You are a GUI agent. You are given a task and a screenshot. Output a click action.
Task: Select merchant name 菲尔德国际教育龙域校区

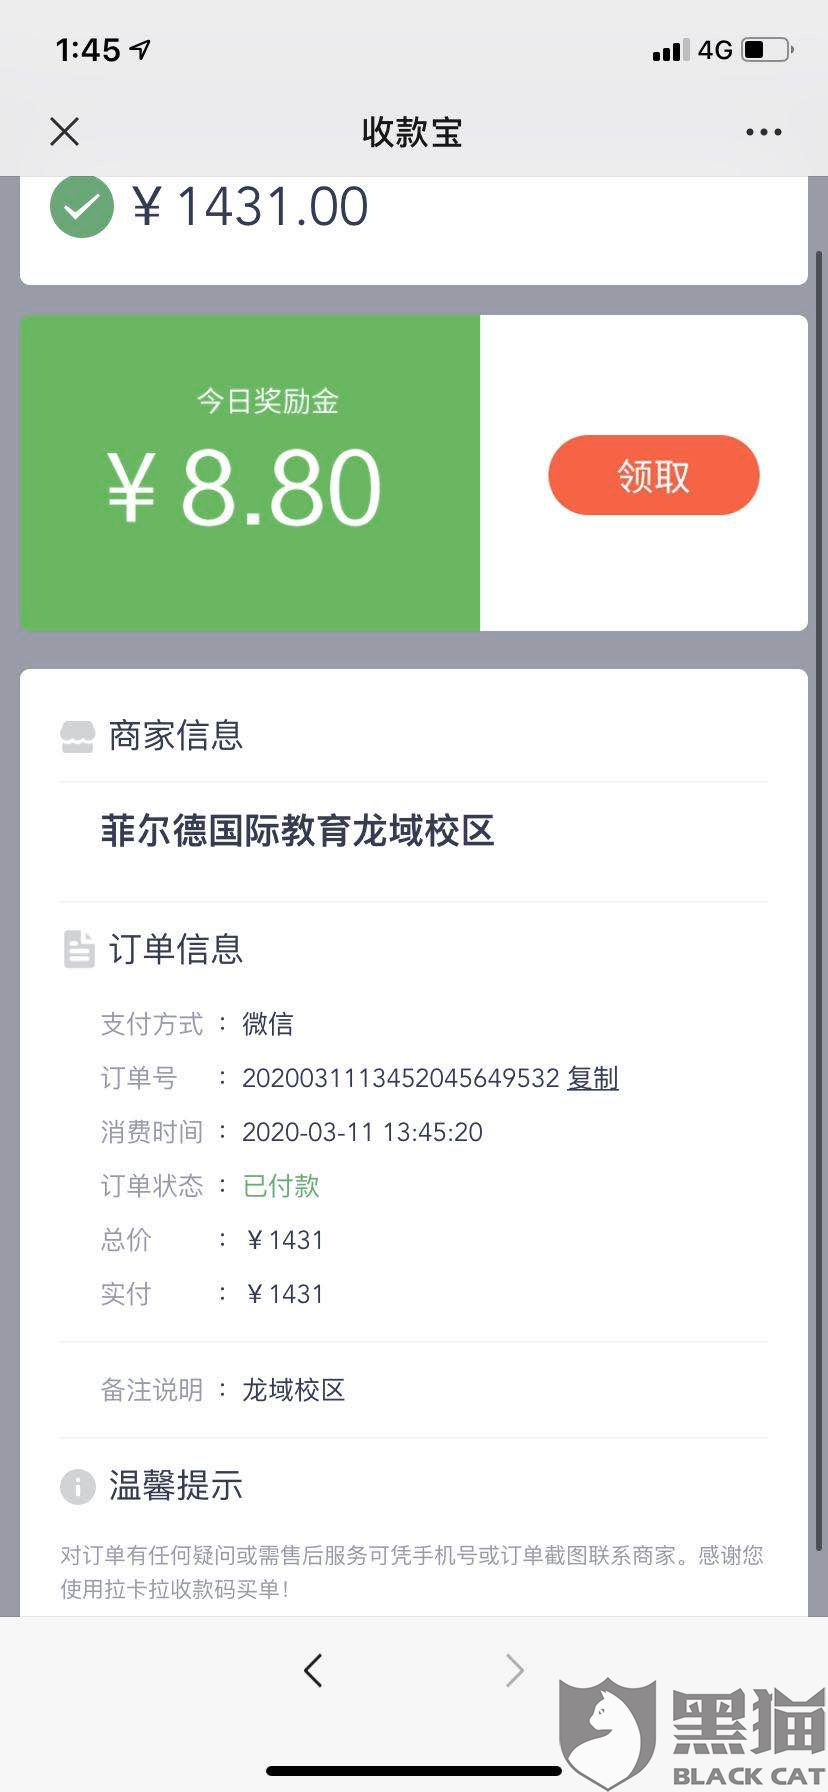(297, 831)
